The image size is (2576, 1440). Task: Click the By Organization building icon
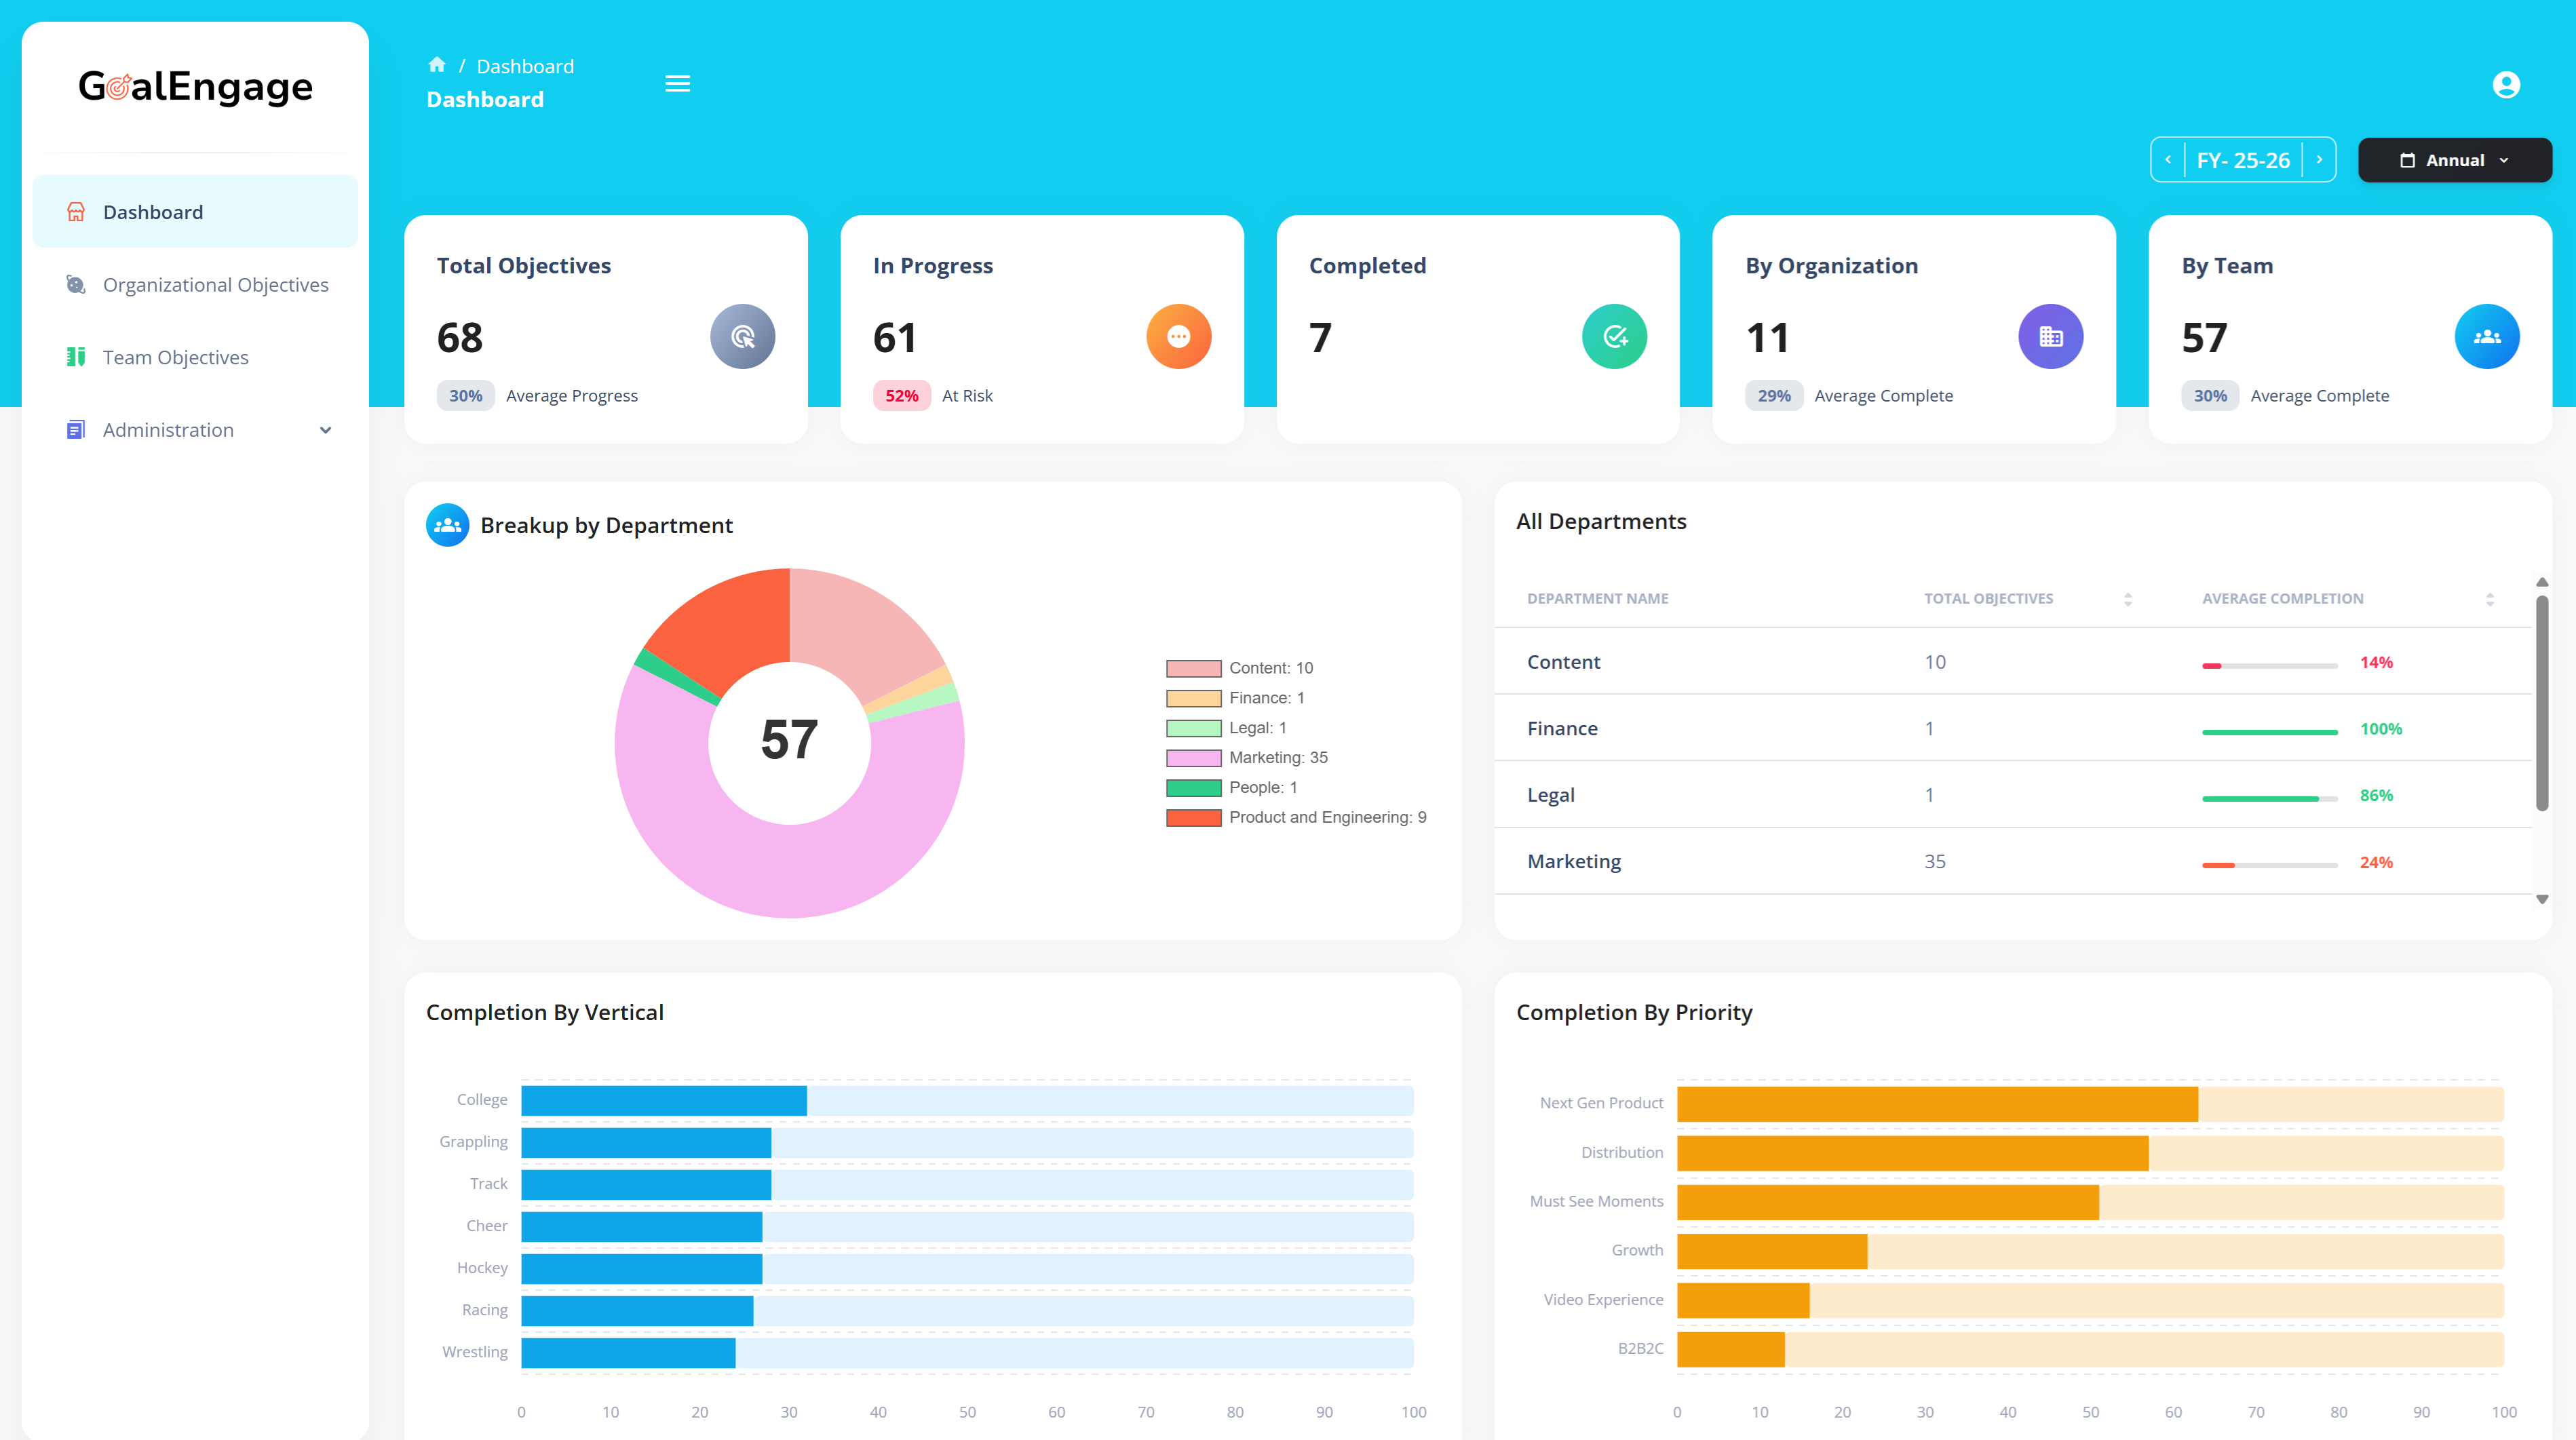(2050, 336)
